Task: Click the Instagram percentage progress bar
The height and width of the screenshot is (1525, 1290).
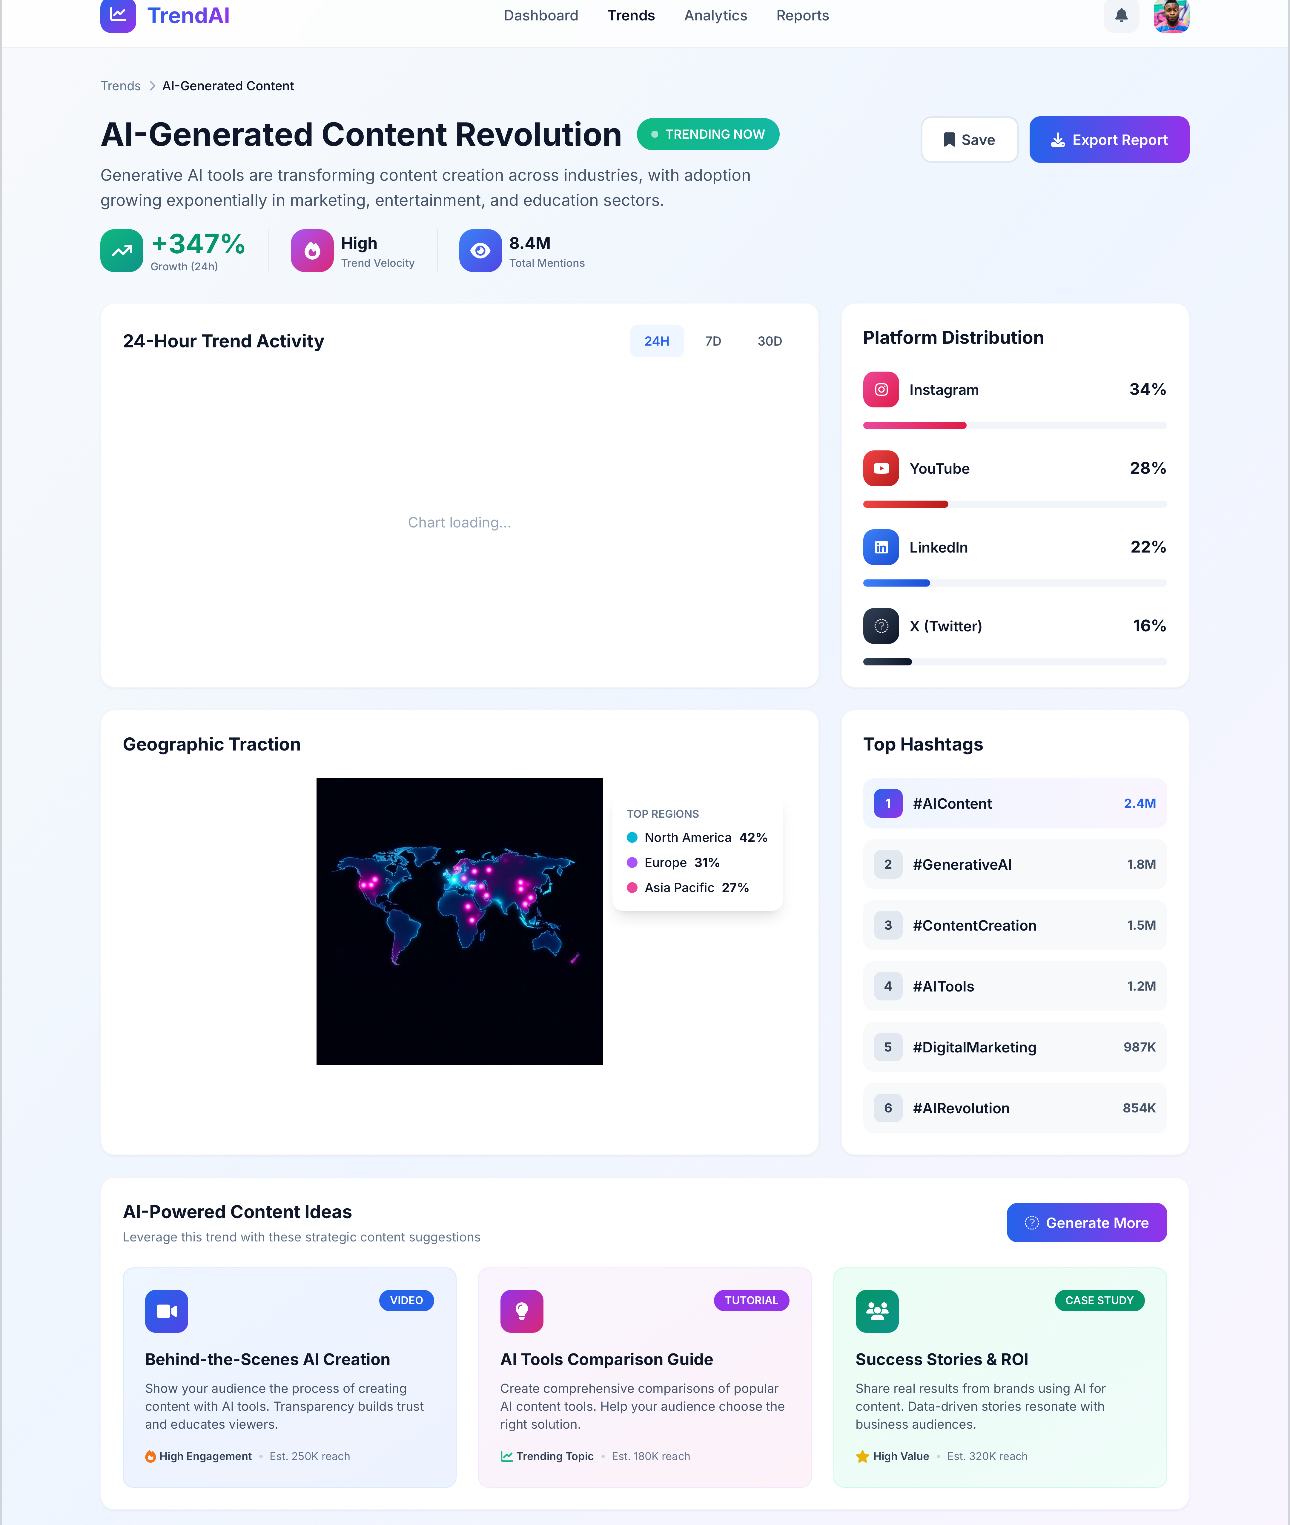Action: 1015,425
